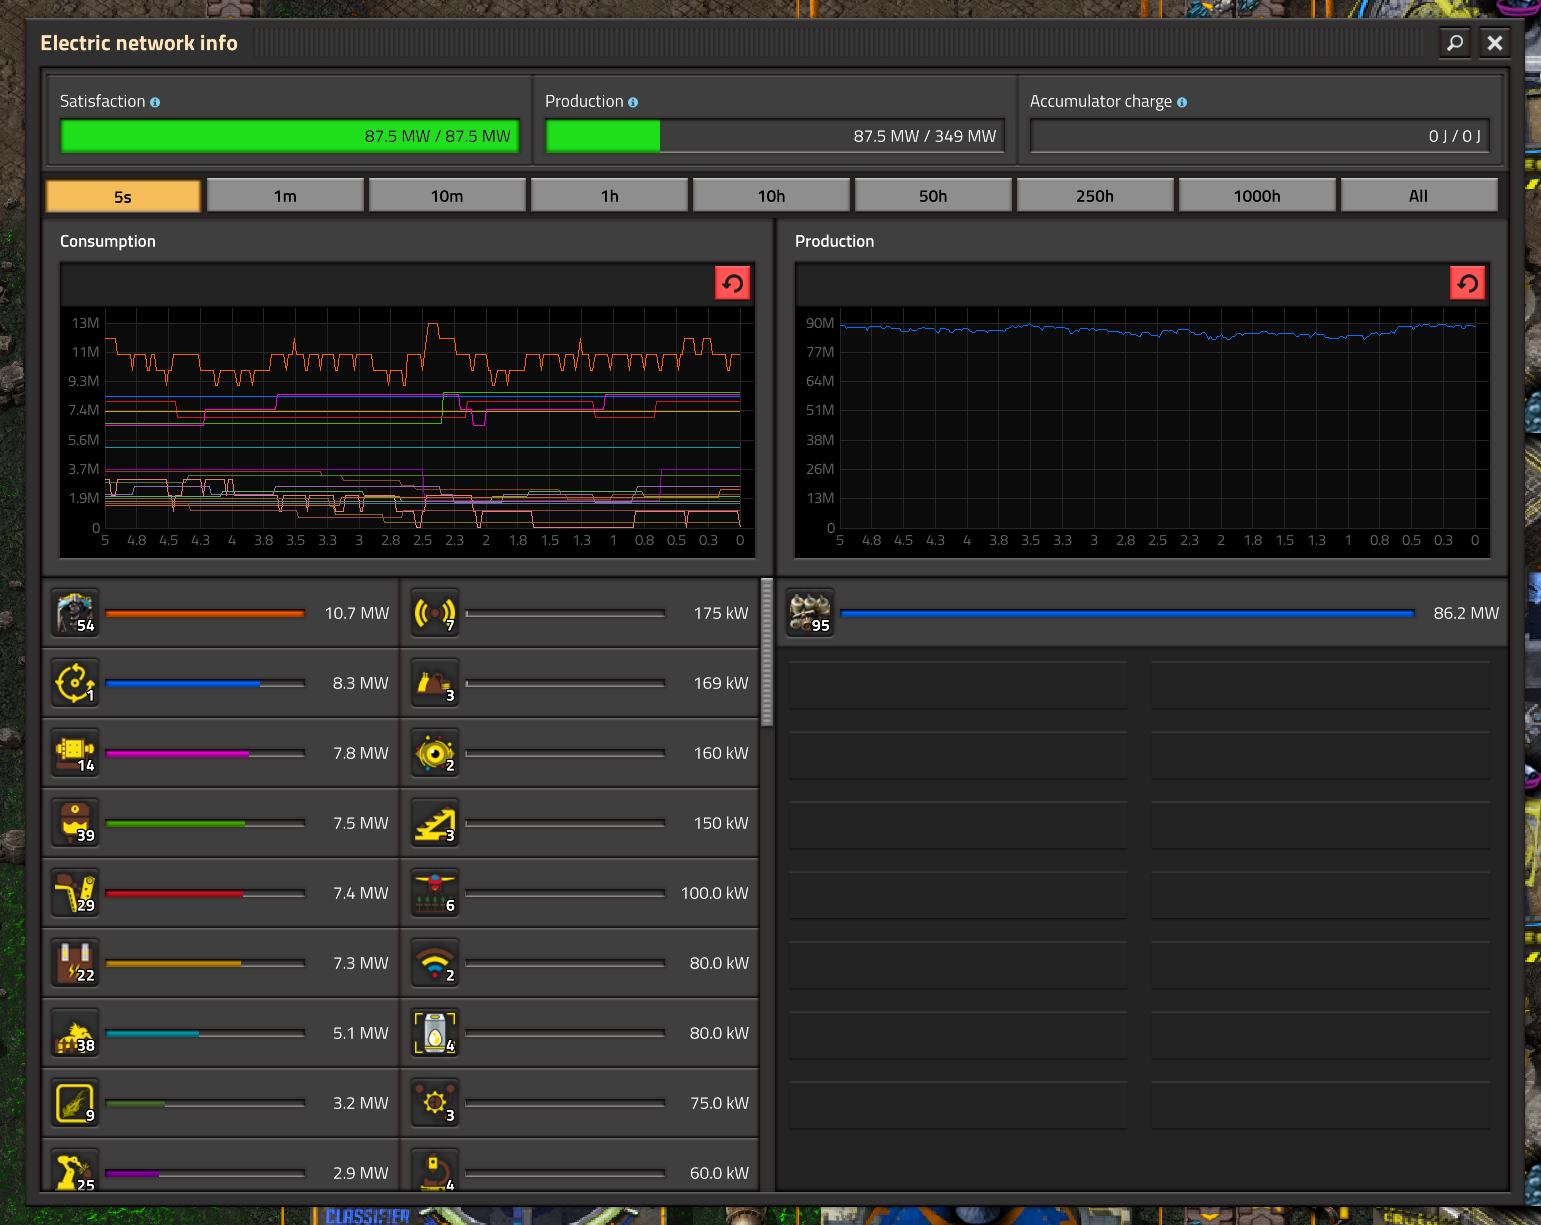The height and width of the screenshot is (1225, 1541).
Task: Click the 80.0 kW Wi-Fi signal icon
Action: click(x=435, y=963)
